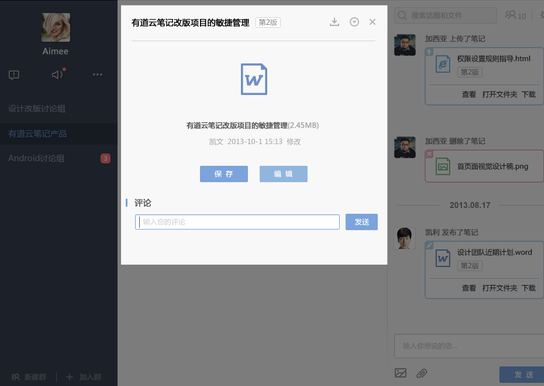Click 下载 on the 设计团队近期计划.word card
This screenshot has width=544, height=386.
click(x=529, y=288)
